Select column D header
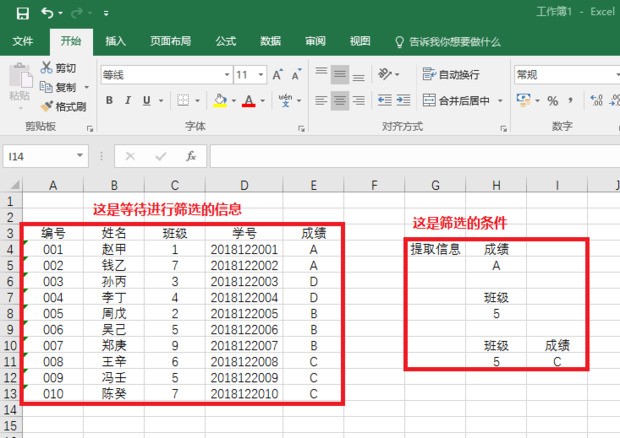 pos(244,185)
